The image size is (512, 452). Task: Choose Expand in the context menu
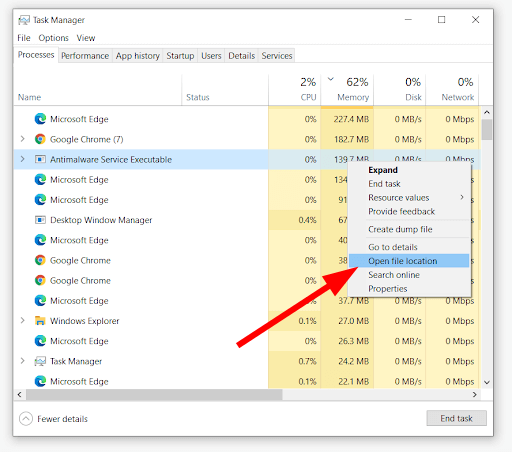[x=409, y=170]
